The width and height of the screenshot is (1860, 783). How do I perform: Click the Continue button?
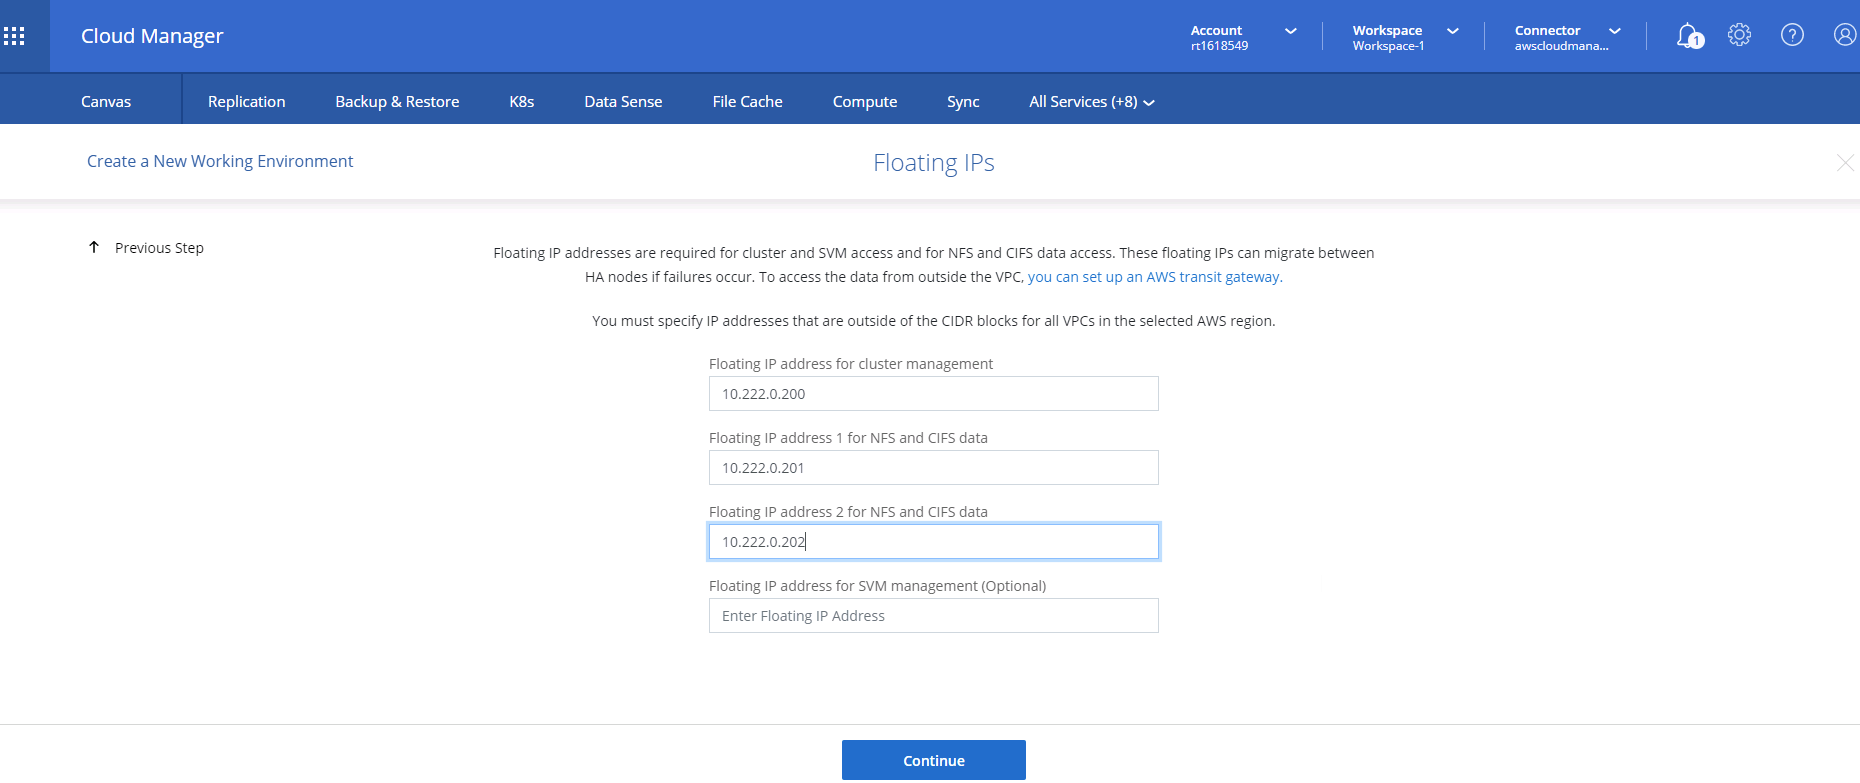(934, 760)
